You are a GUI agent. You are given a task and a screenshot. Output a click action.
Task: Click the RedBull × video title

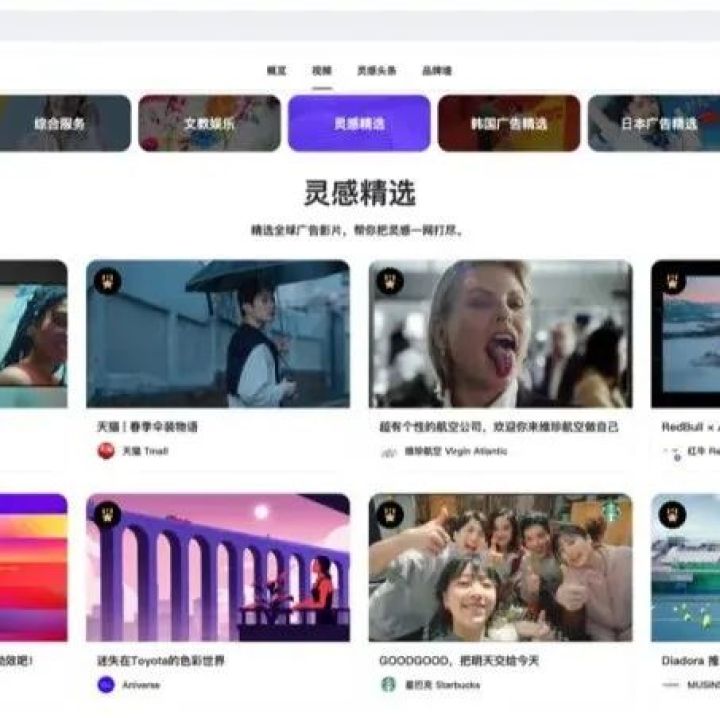pos(691,427)
